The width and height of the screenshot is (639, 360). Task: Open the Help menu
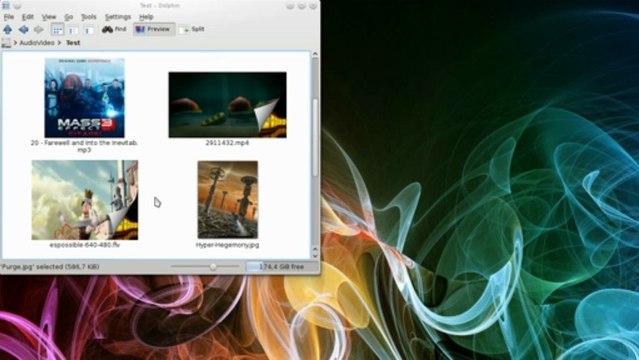tap(146, 17)
